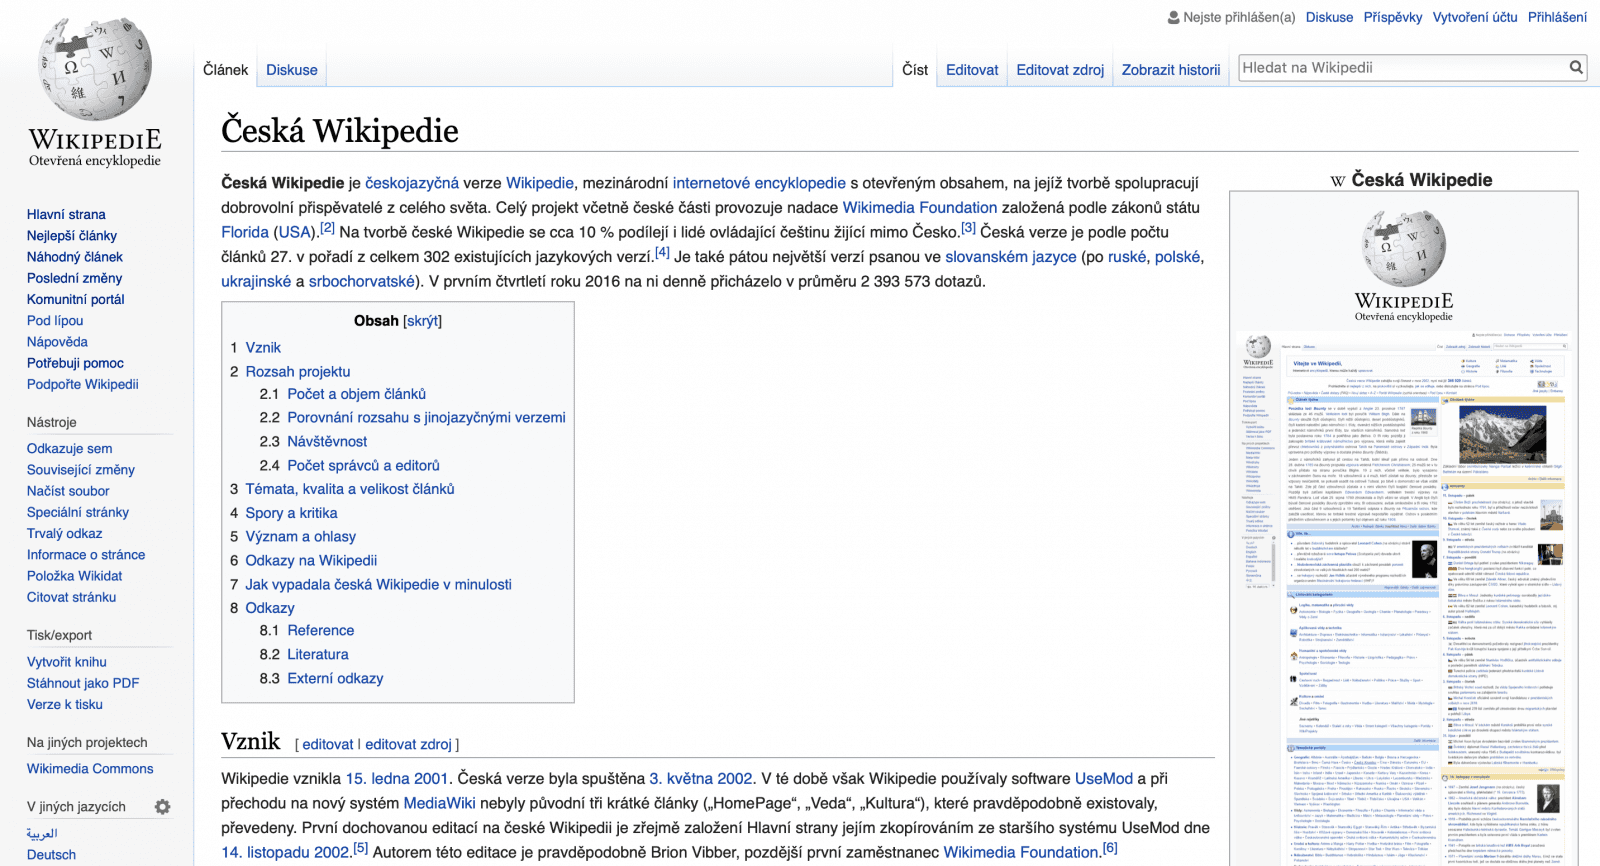
Task: Click Vytvoření účtu link
Action: point(1475,17)
